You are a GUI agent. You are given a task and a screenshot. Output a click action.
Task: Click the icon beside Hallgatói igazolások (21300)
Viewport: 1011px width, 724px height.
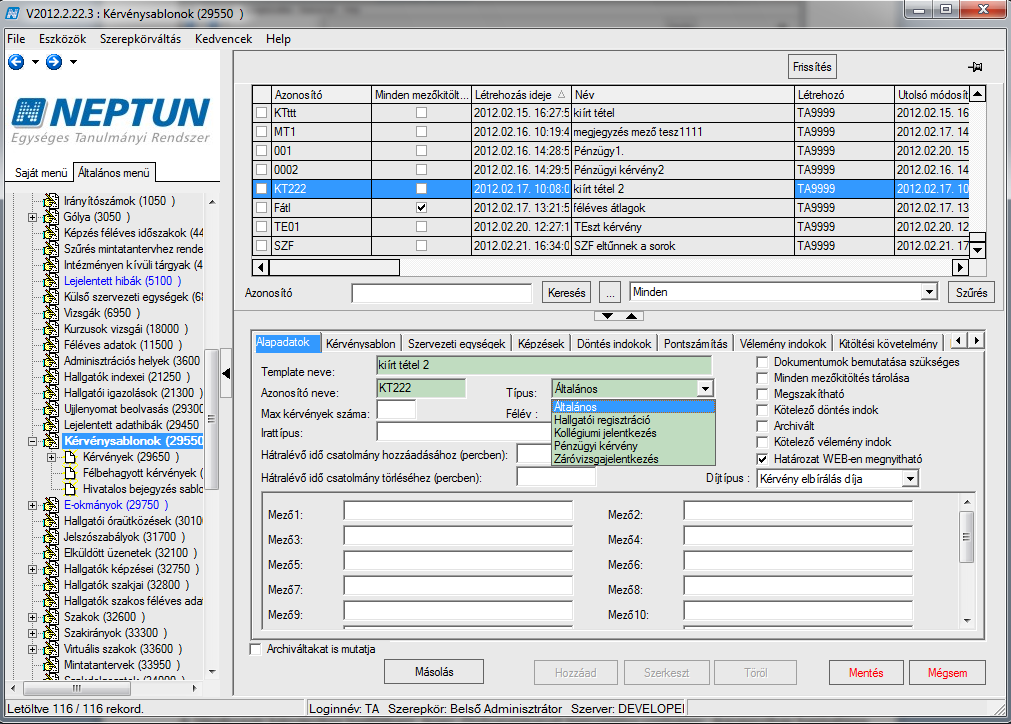coord(51,393)
